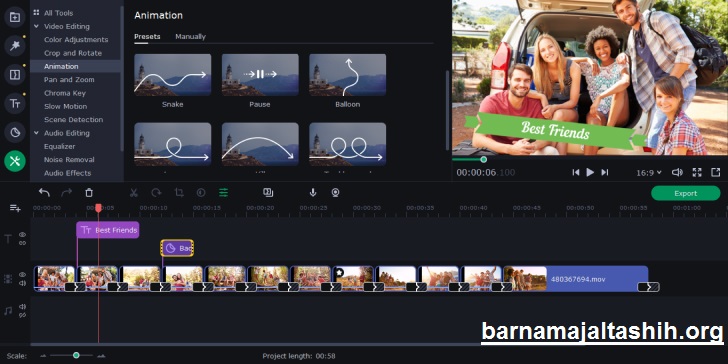Open Audio Effects tool
Image resolution: width=728 pixels, height=364 pixels.
pyautogui.click(x=67, y=173)
